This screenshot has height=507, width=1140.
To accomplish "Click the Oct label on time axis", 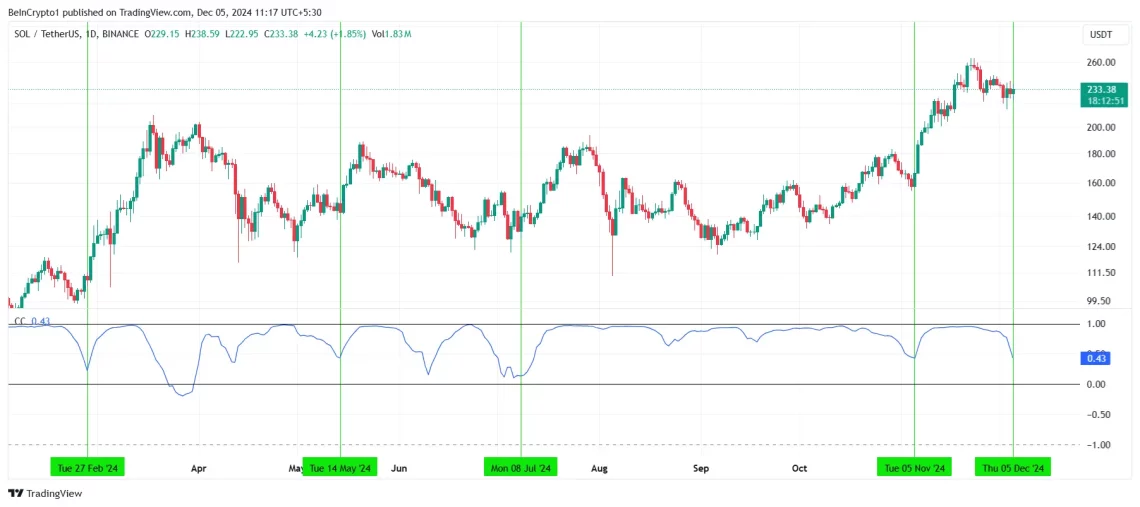I will 799,468.
